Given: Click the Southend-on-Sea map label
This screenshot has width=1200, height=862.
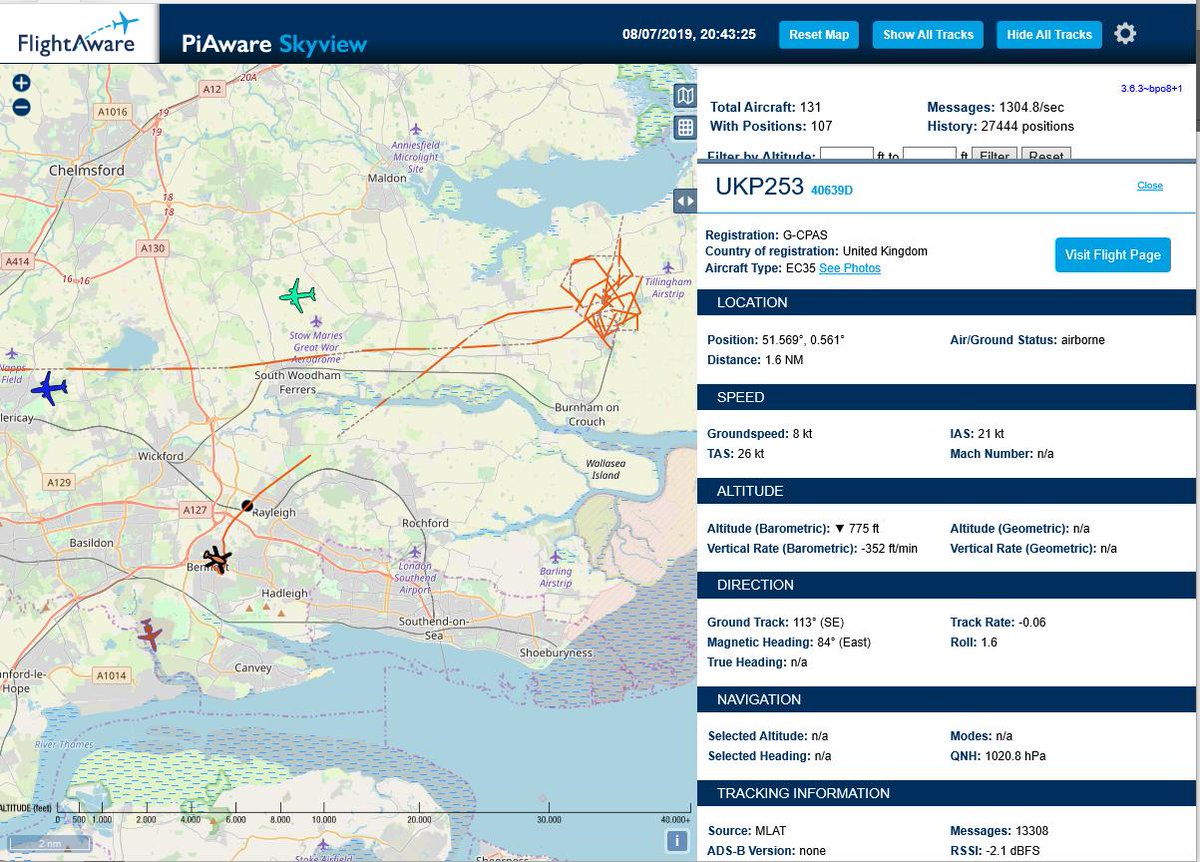Looking at the screenshot, I should pos(434,628).
